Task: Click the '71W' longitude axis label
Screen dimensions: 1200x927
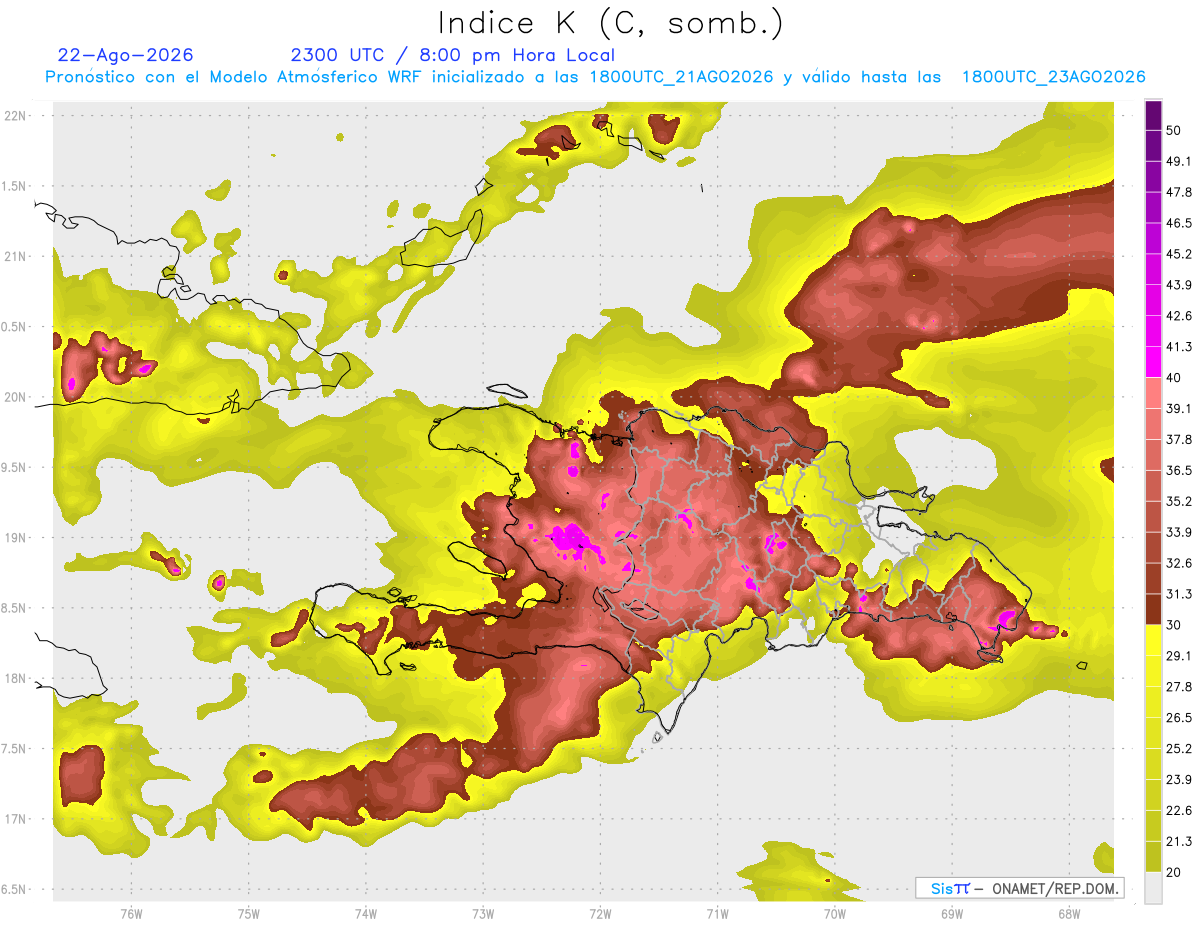Action: [717, 914]
